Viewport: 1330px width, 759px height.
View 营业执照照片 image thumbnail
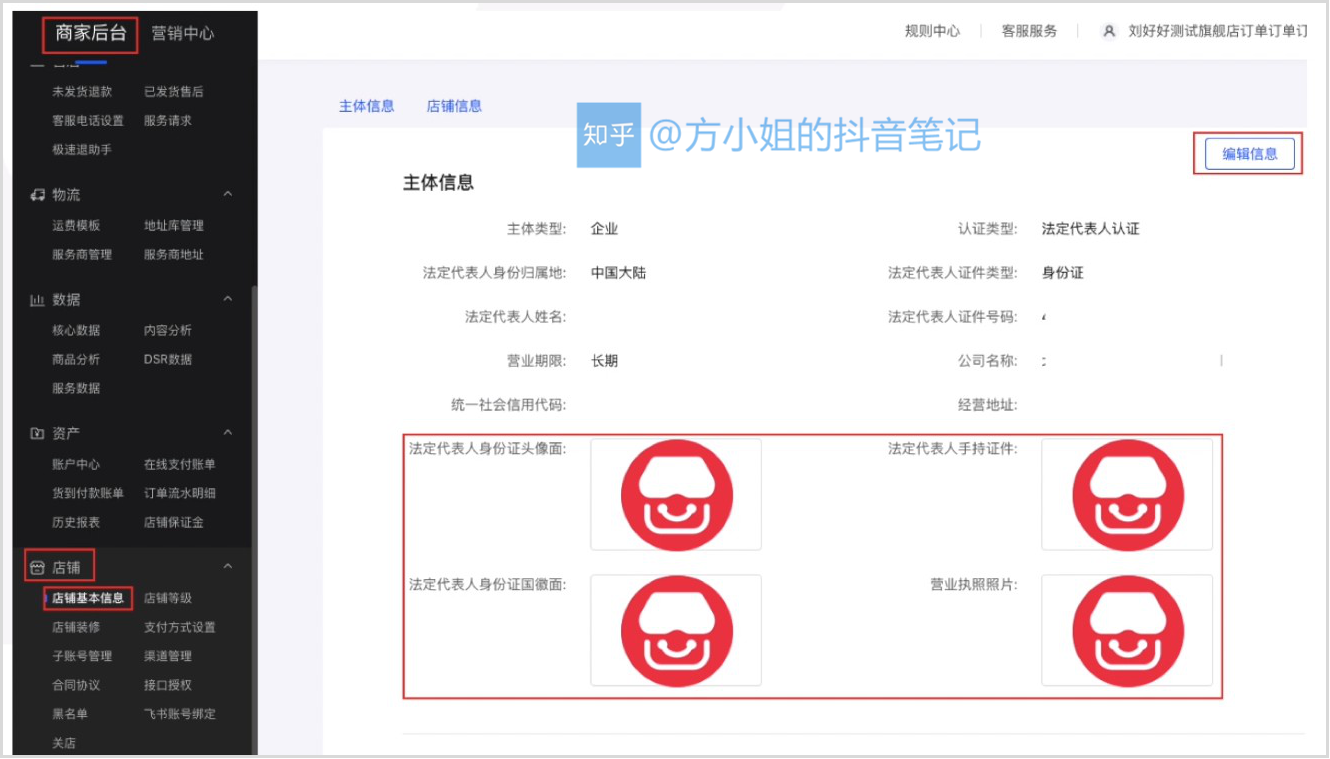pyautogui.click(x=1127, y=630)
